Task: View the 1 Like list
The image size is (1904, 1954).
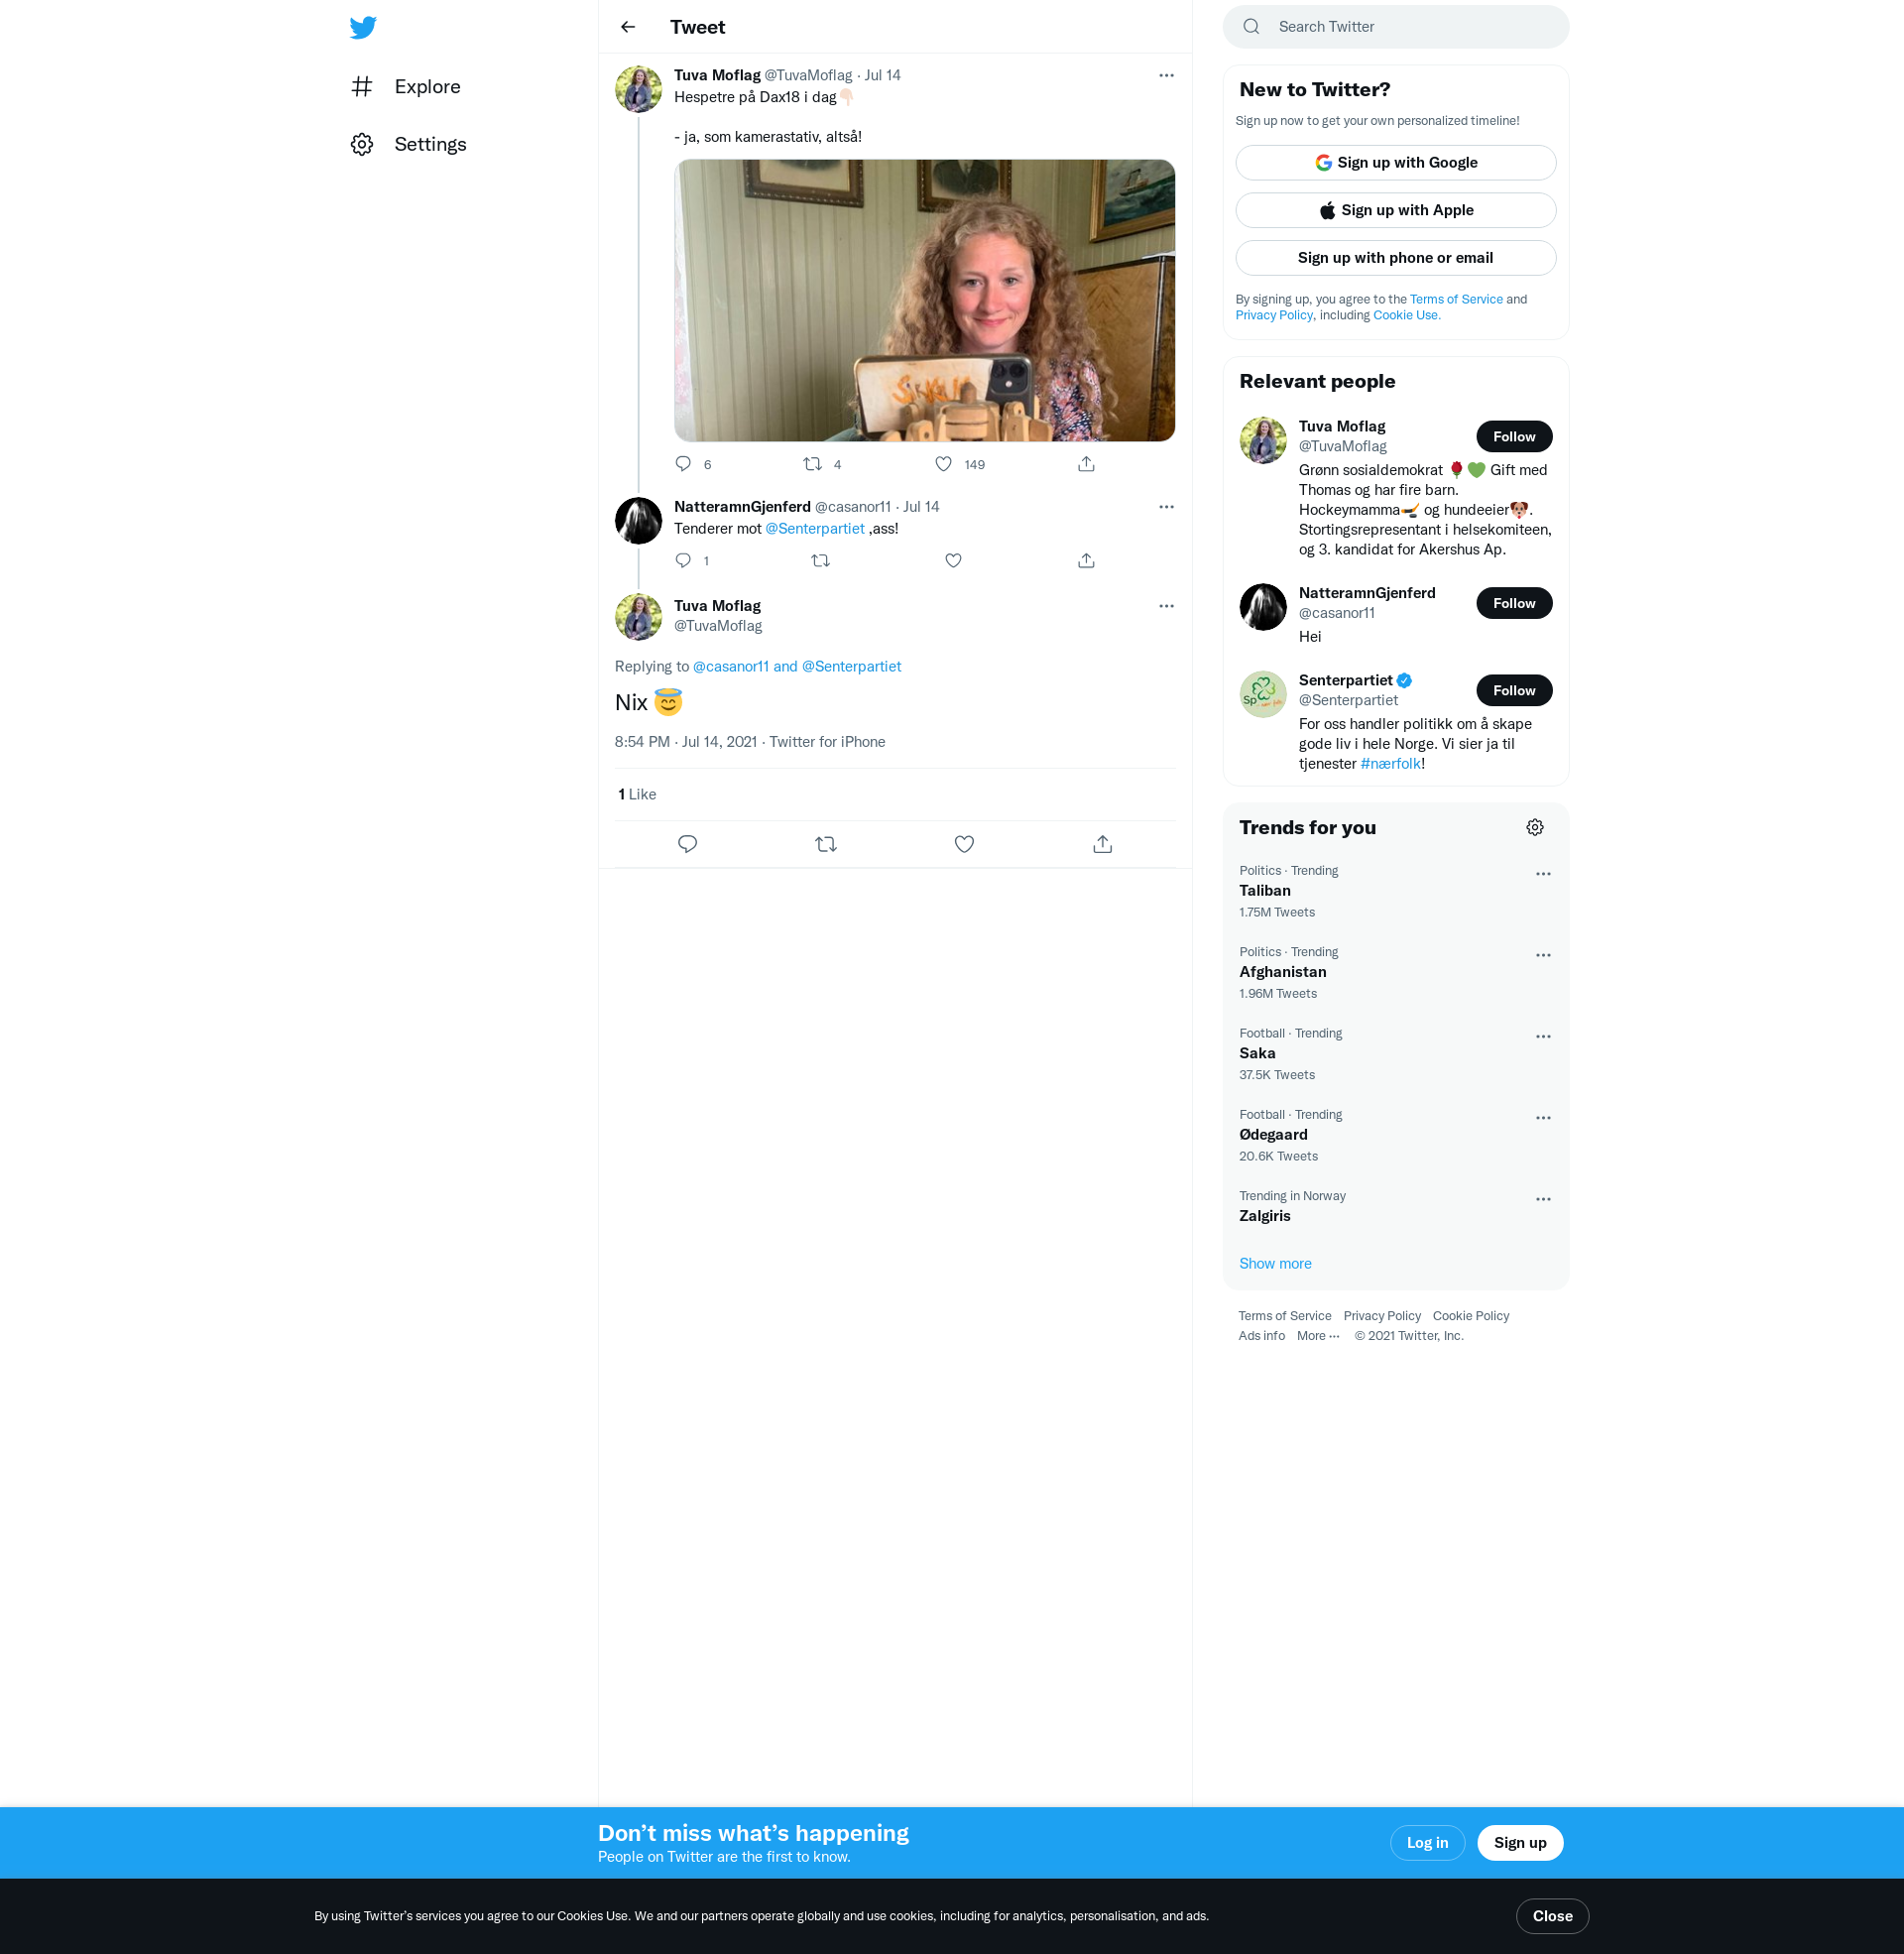Action: click(637, 795)
